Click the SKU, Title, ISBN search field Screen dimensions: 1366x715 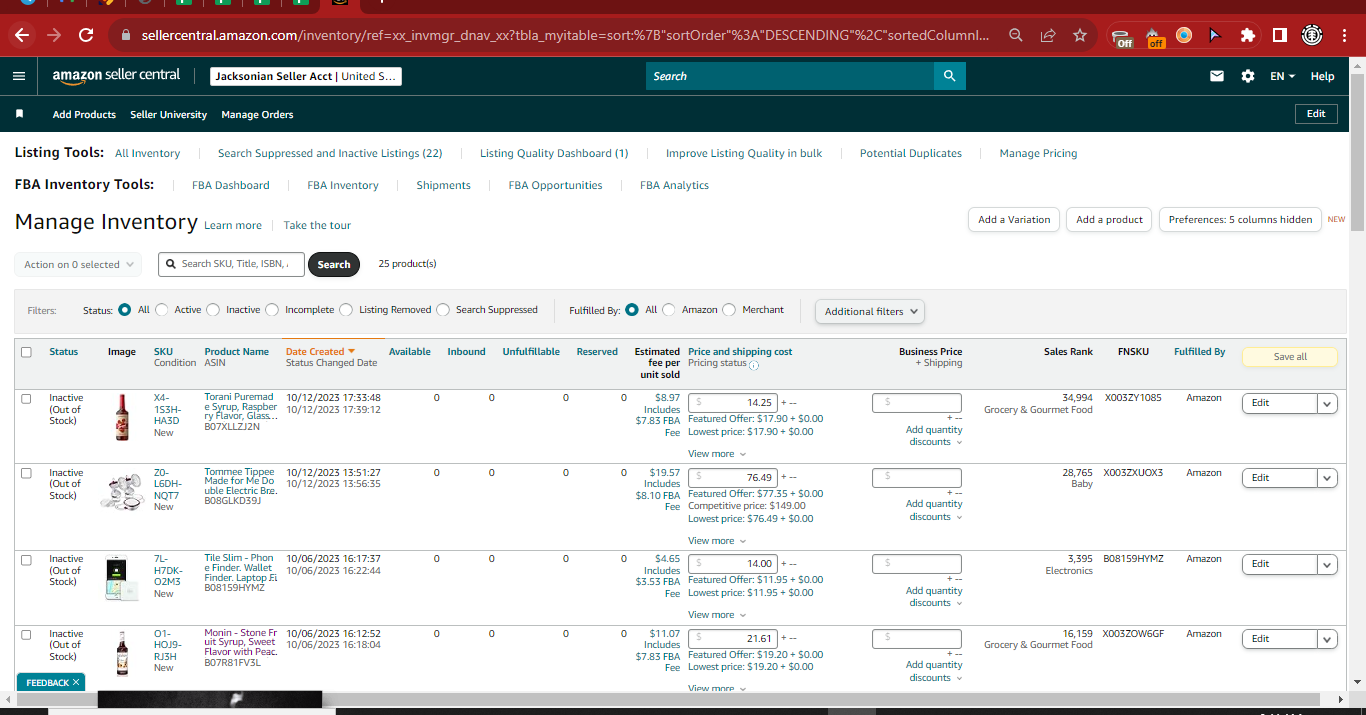pos(231,264)
